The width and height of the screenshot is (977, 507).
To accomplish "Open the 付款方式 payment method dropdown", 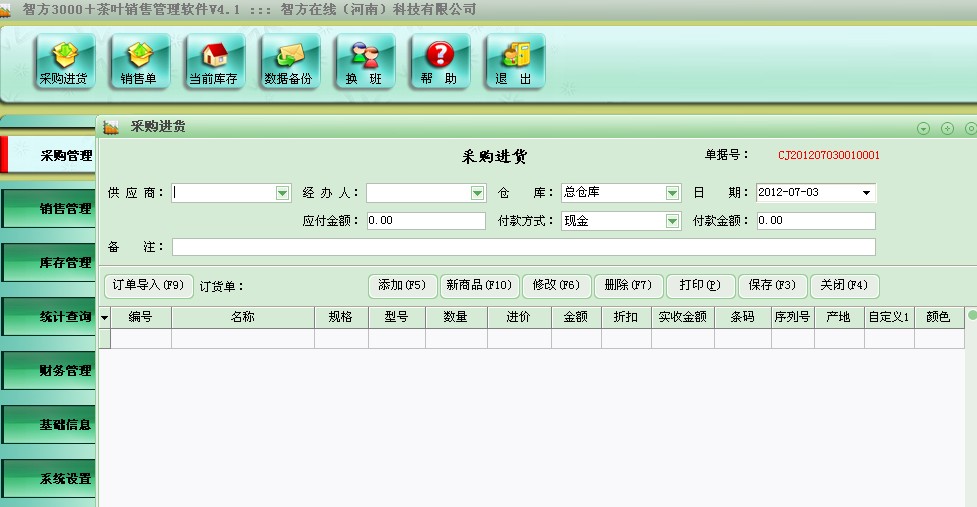I will coord(672,221).
